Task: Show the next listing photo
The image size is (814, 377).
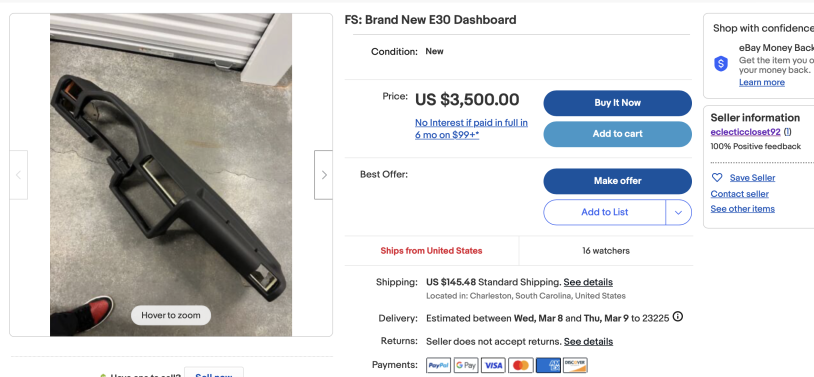Action: click(x=323, y=175)
